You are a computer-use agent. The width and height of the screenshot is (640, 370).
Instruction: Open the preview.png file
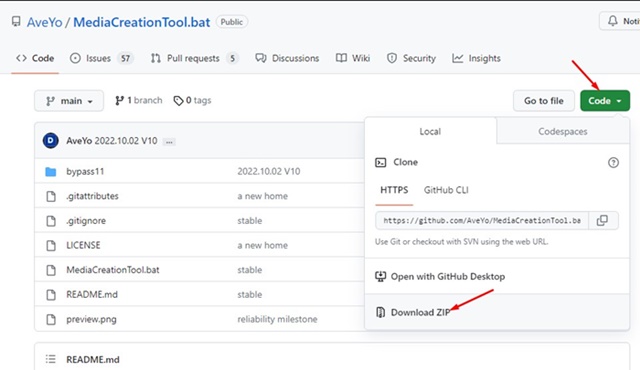pyautogui.click(x=91, y=319)
